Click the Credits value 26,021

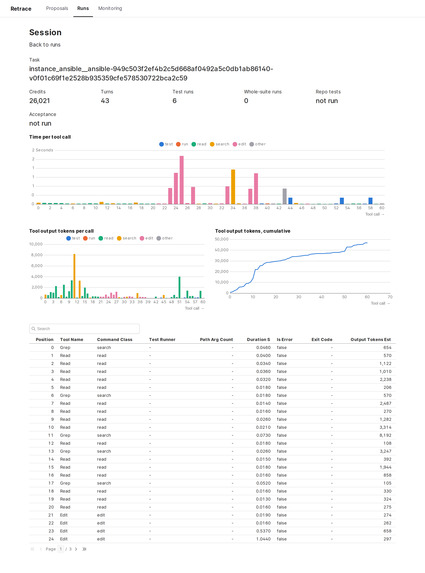click(x=39, y=101)
